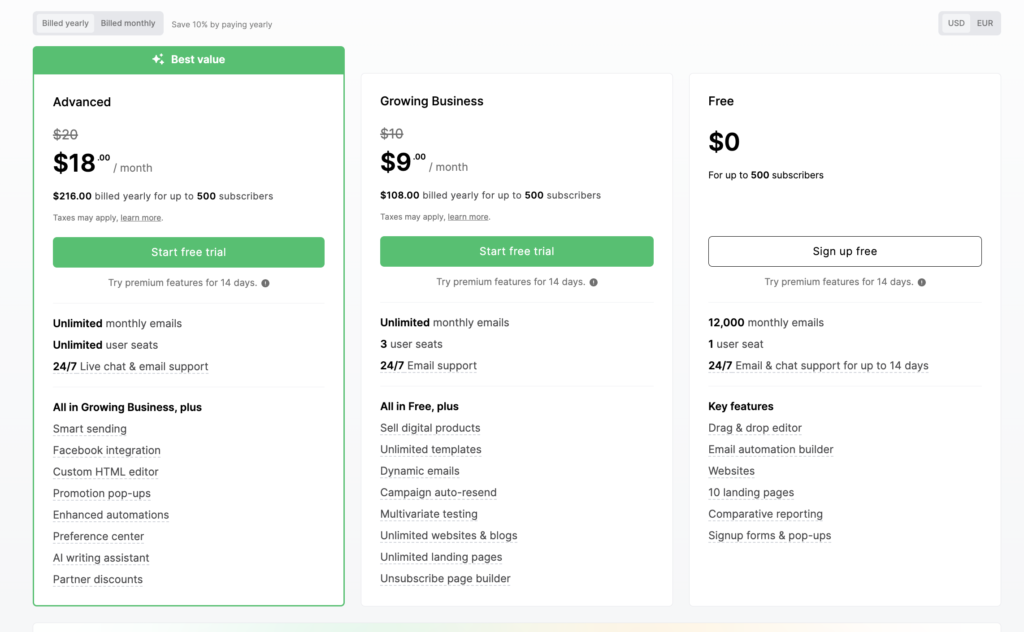Click info icon under Advanced trial text
The image size is (1024, 632).
(265, 283)
